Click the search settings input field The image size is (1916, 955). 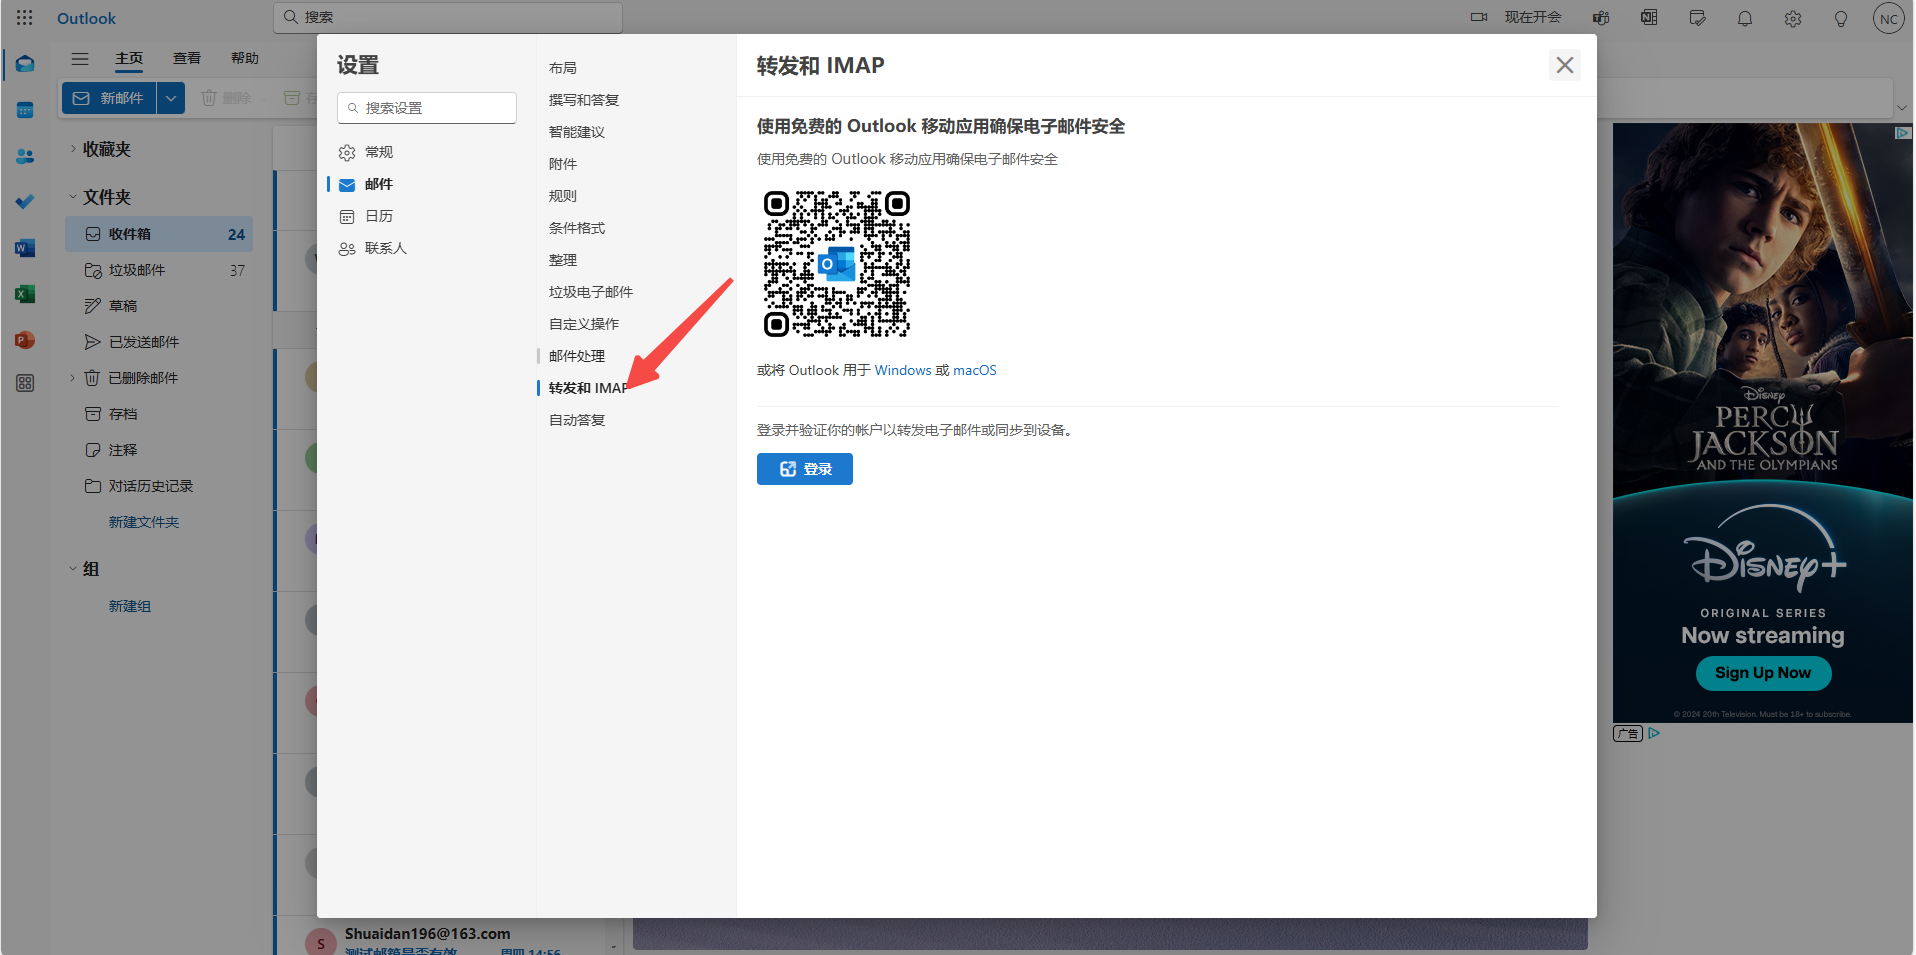coord(427,108)
